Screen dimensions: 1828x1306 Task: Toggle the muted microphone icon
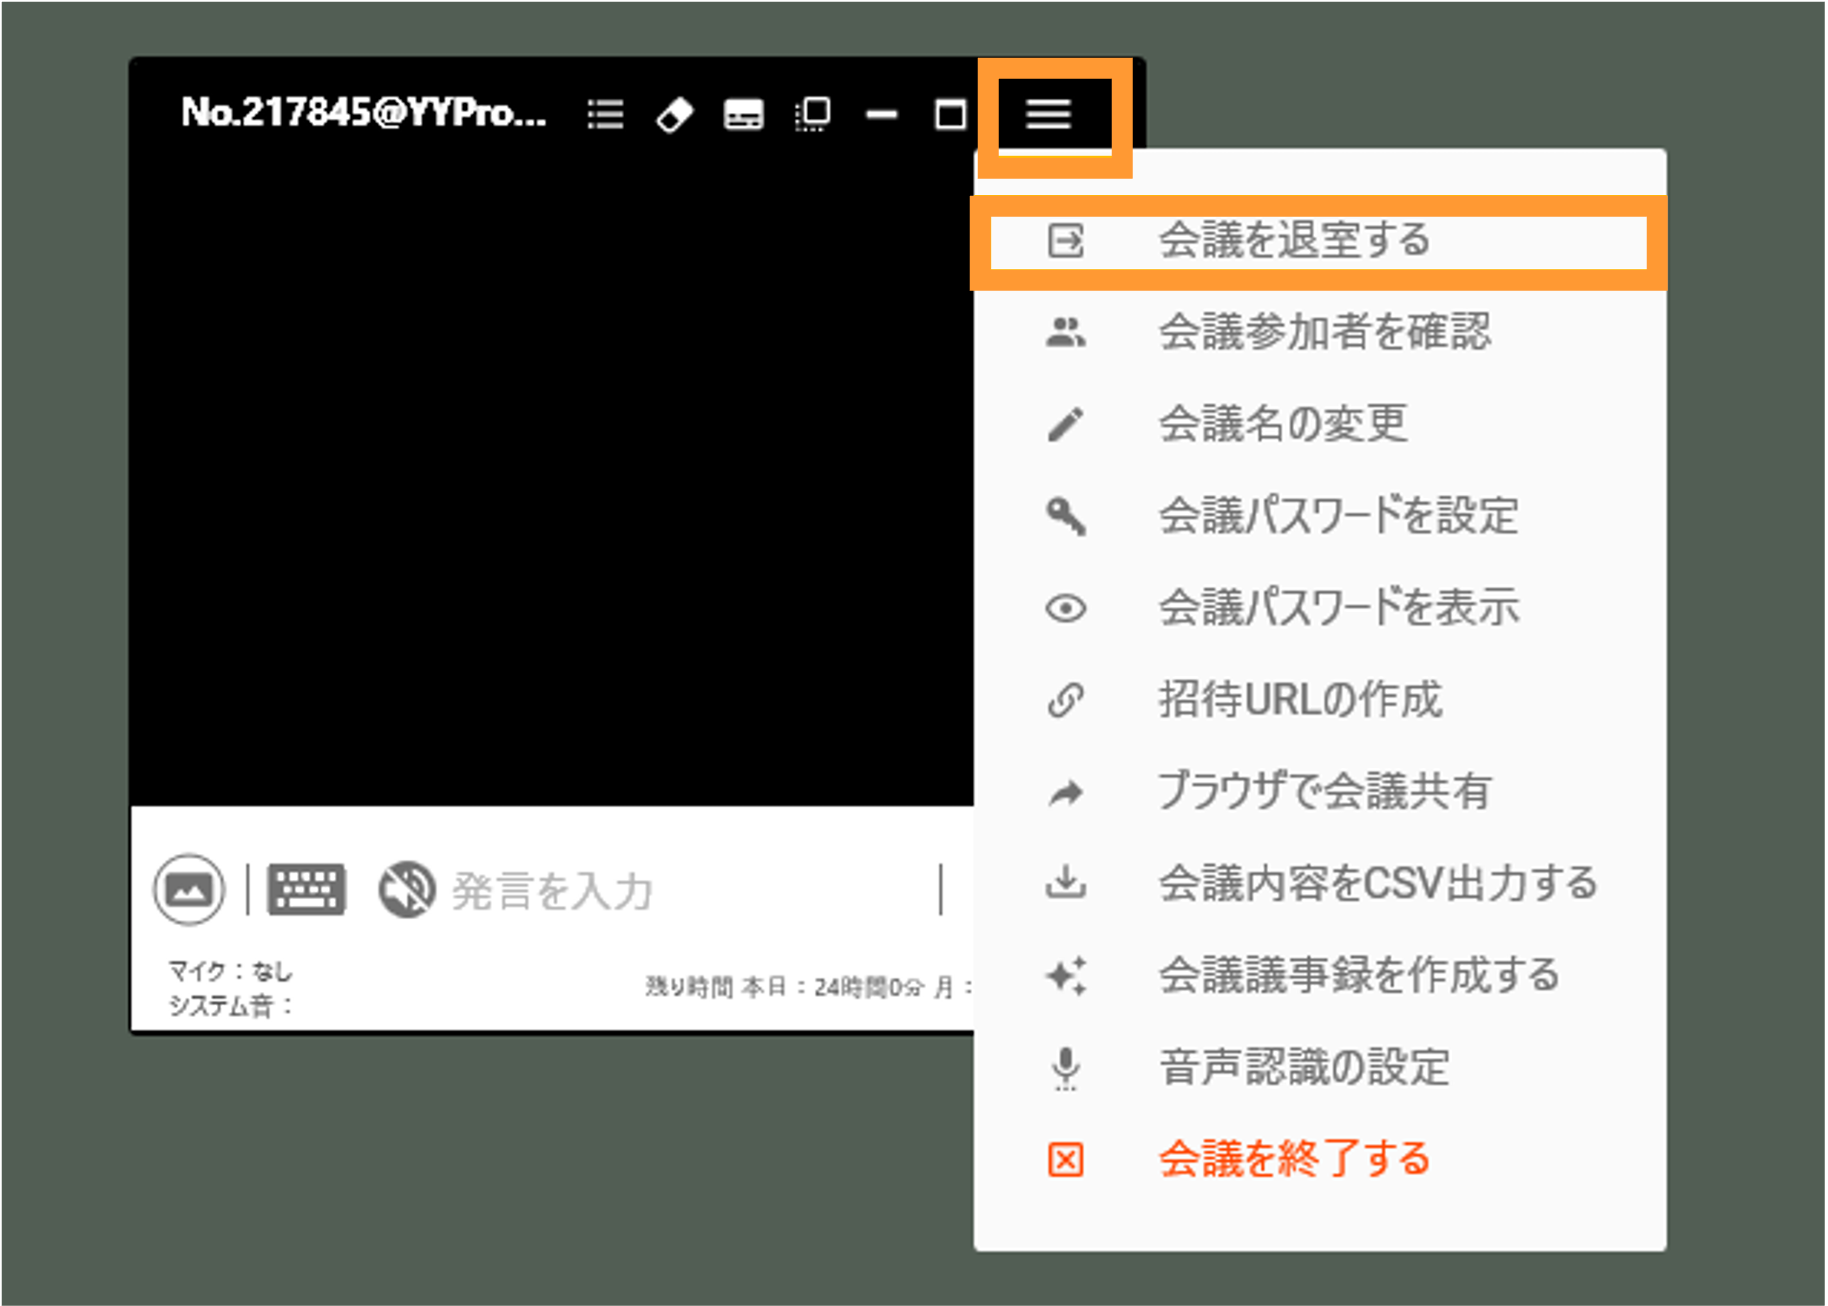tap(406, 889)
